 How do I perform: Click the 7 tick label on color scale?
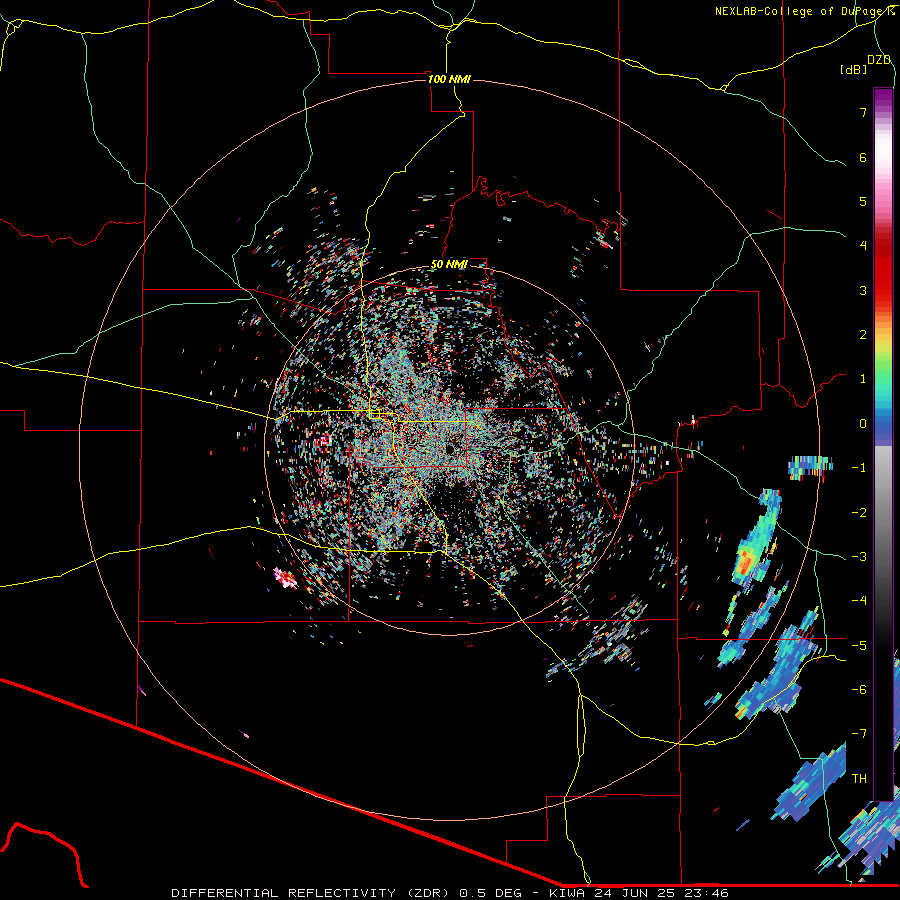pos(863,112)
